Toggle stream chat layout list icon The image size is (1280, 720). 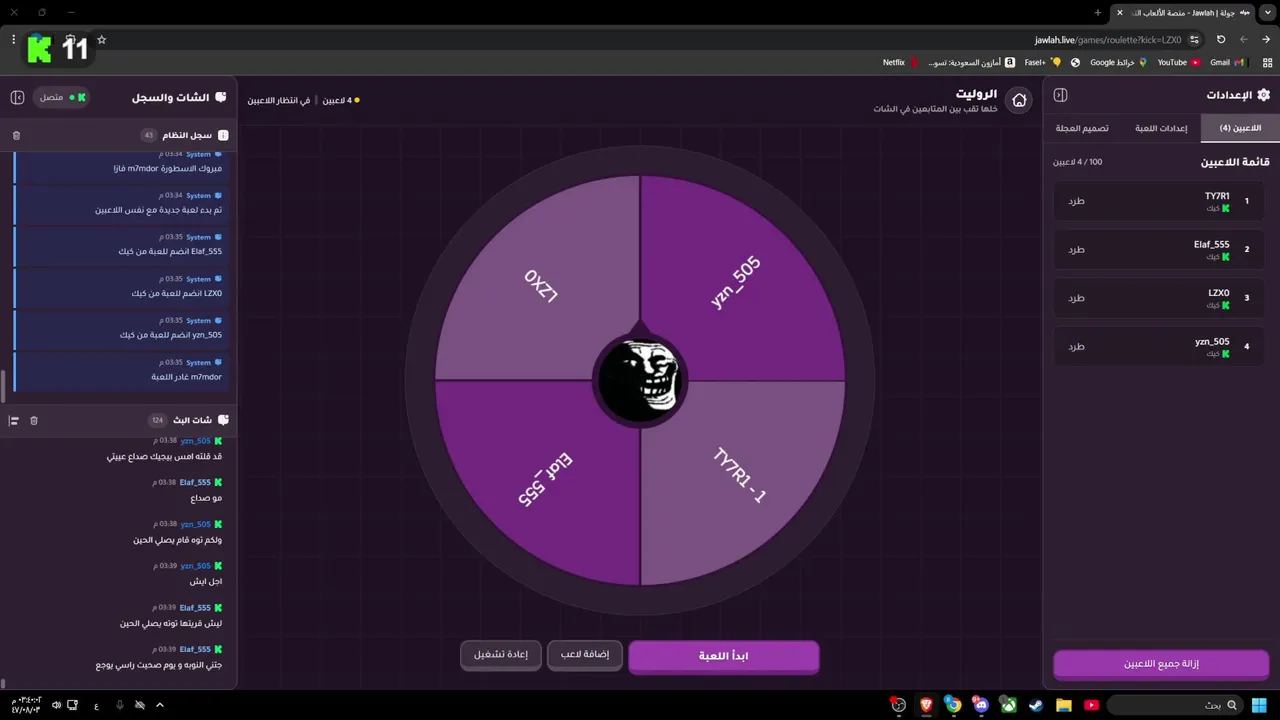coord(14,420)
